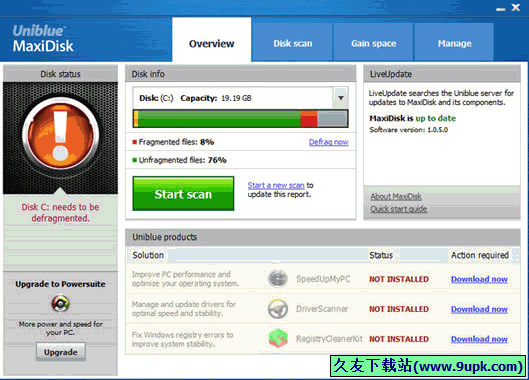529x380 pixels.
Task: Click the orange disk status warning icon
Action: pos(61,134)
